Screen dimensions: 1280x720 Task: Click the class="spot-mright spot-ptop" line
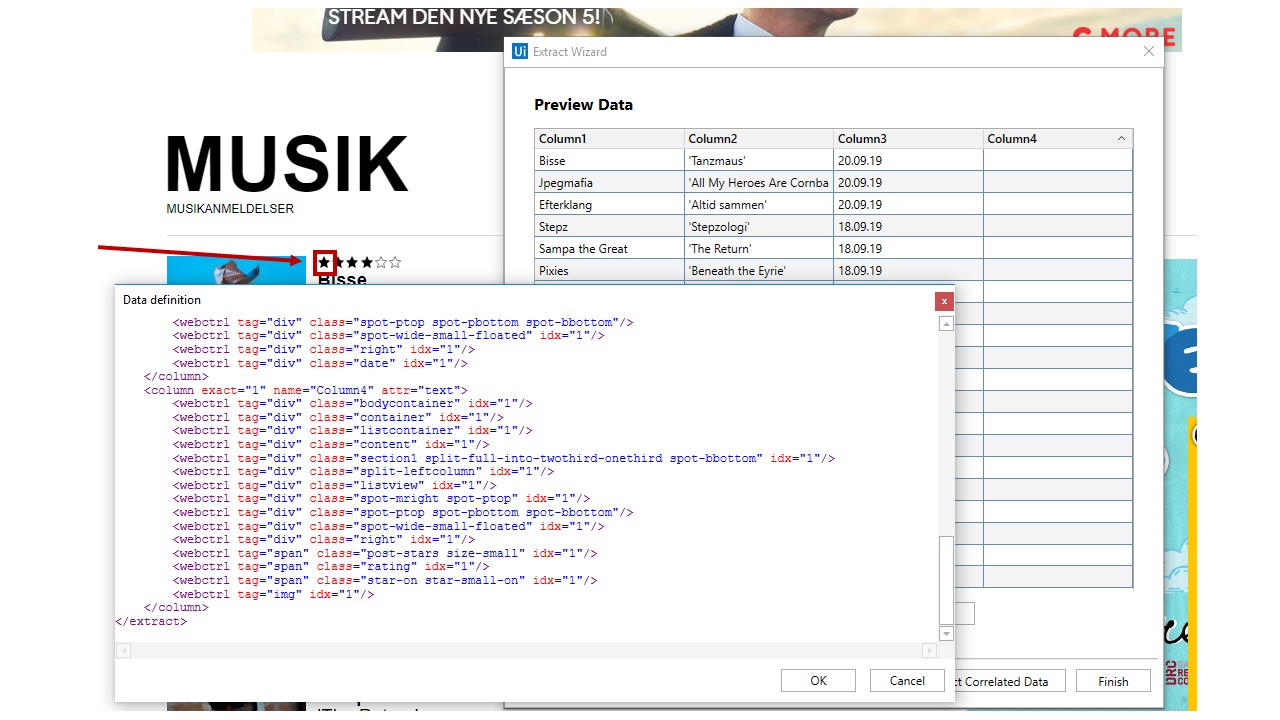pos(381,499)
